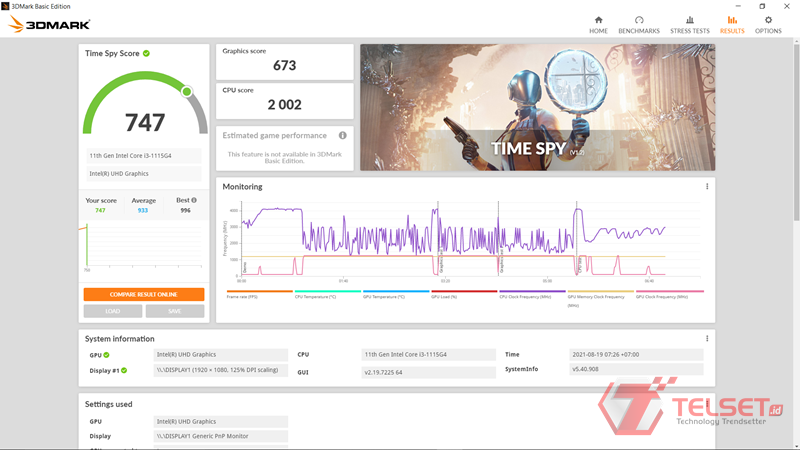This screenshot has width=800, height=450.
Task: Click the Time Spy banner image
Action: pos(537,107)
